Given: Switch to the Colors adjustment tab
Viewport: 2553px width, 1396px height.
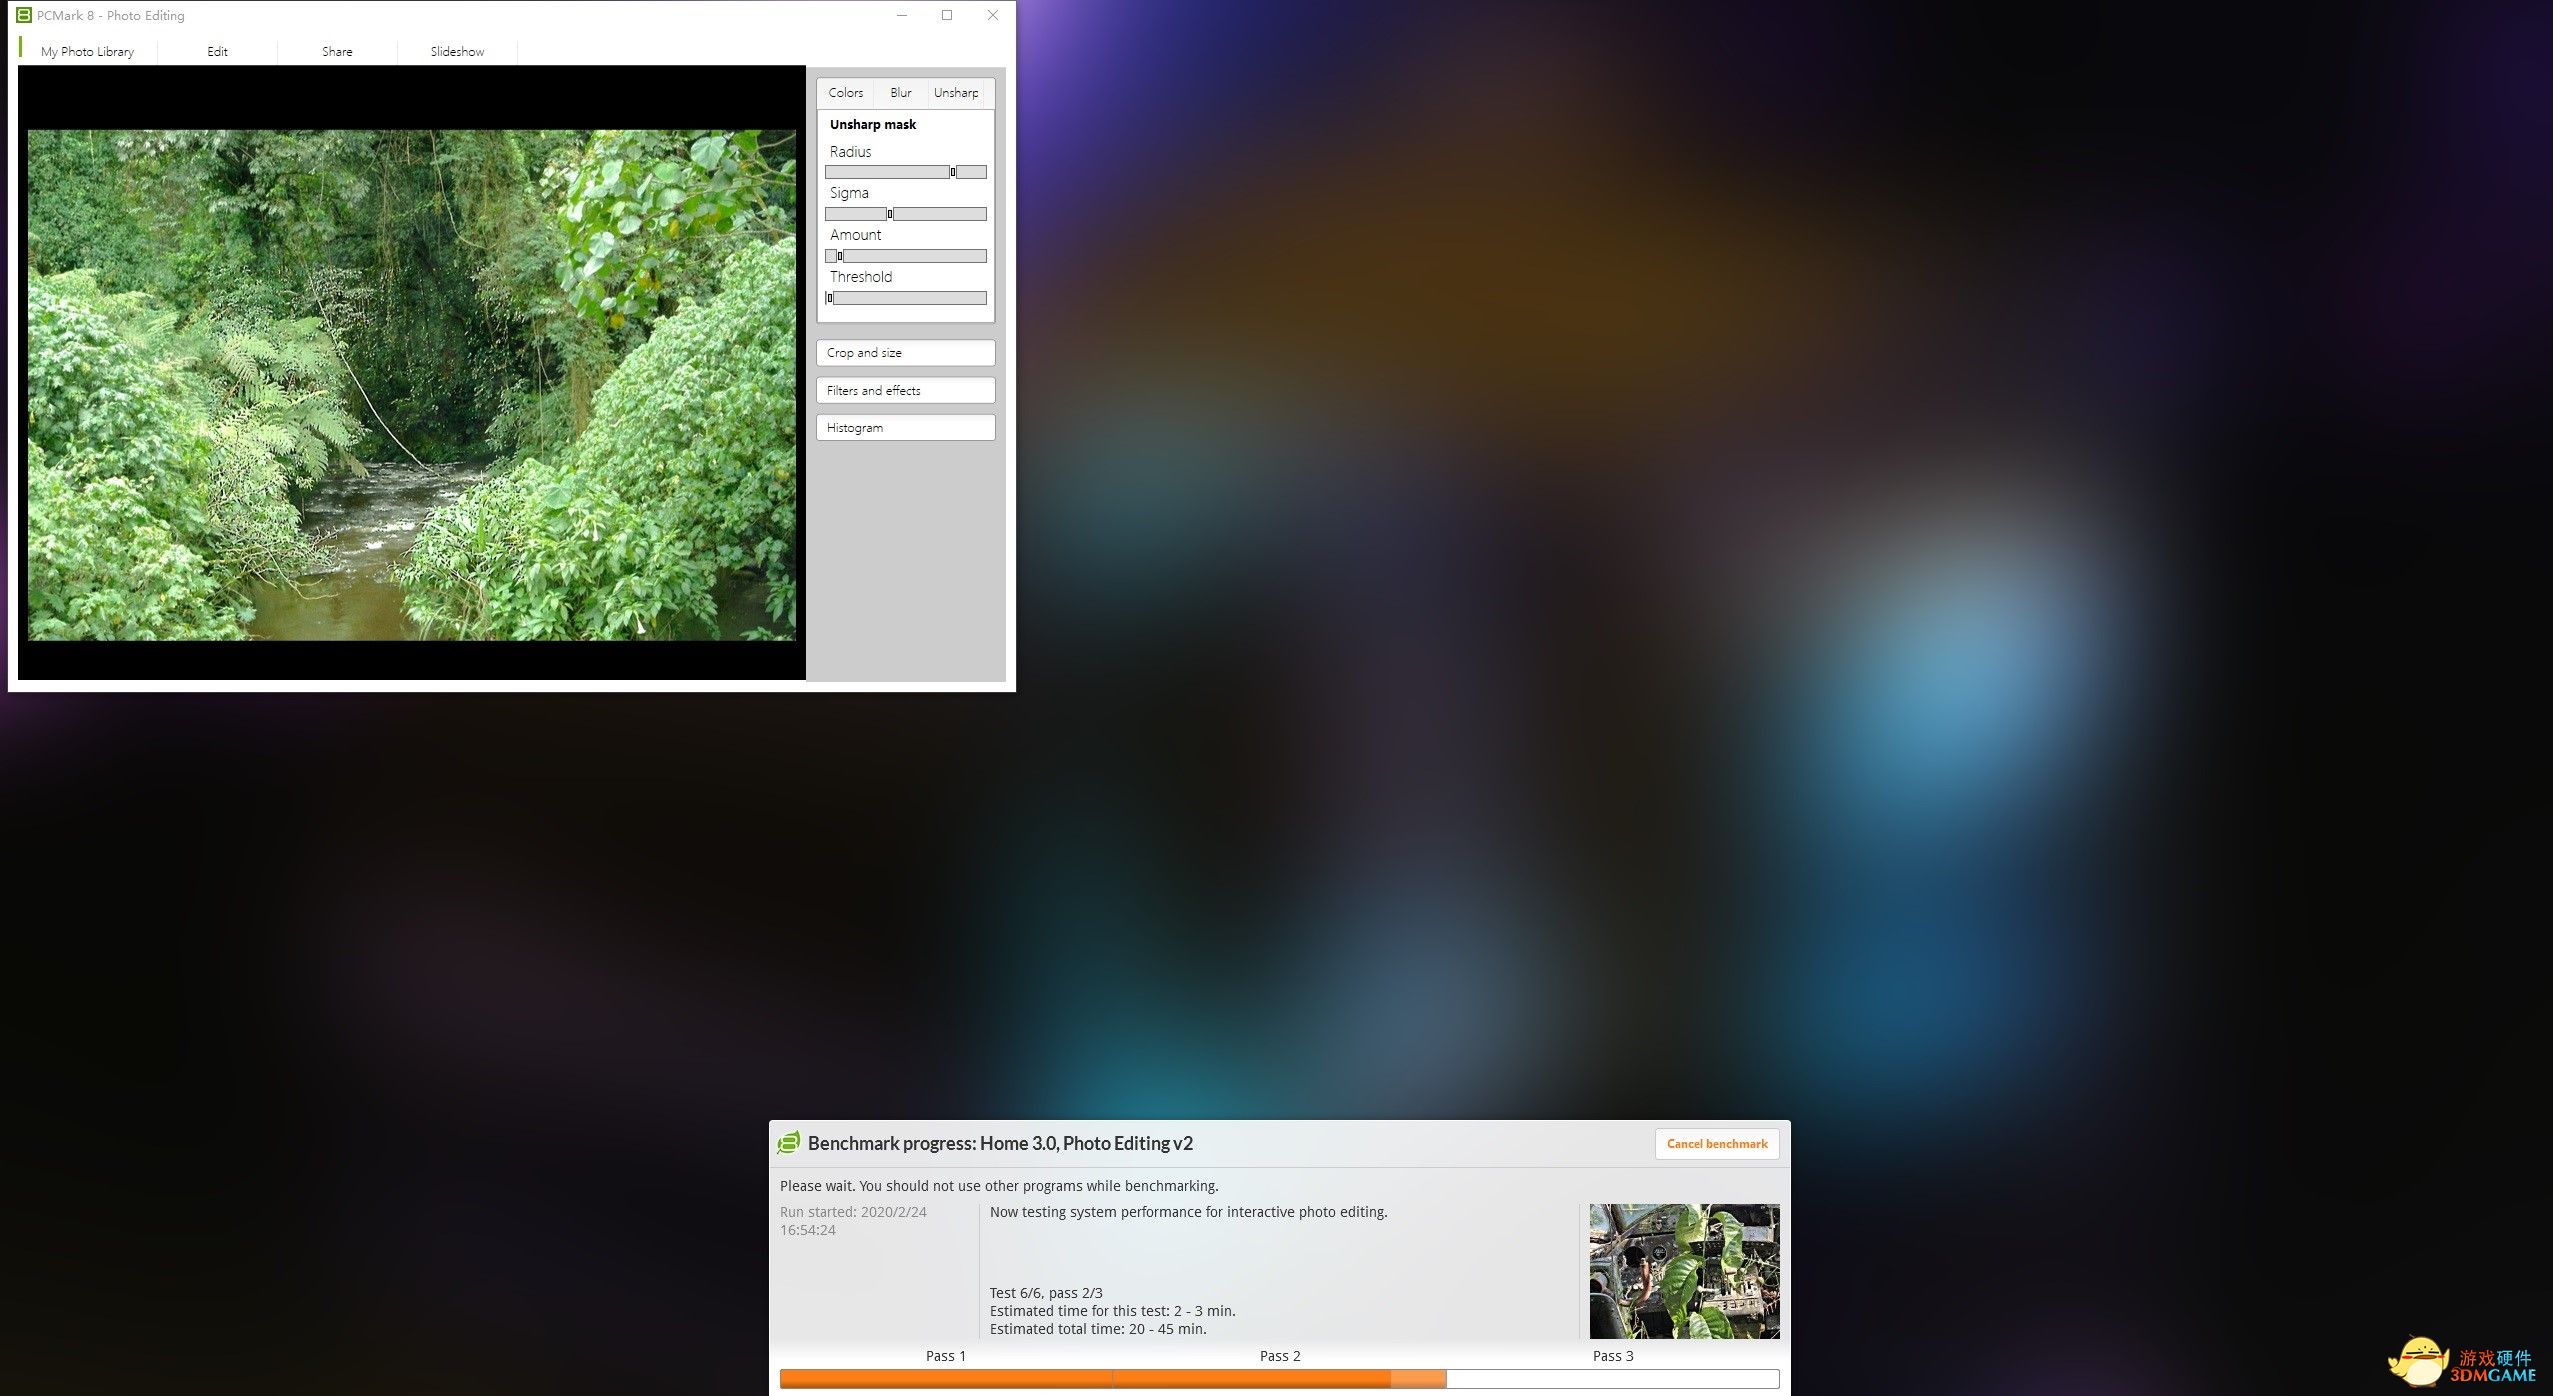Looking at the screenshot, I should [845, 93].
